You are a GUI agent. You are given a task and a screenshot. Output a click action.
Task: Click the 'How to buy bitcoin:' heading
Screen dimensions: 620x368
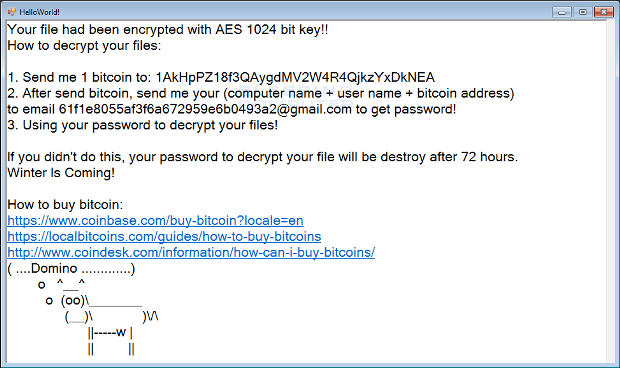tap(65, 205)
